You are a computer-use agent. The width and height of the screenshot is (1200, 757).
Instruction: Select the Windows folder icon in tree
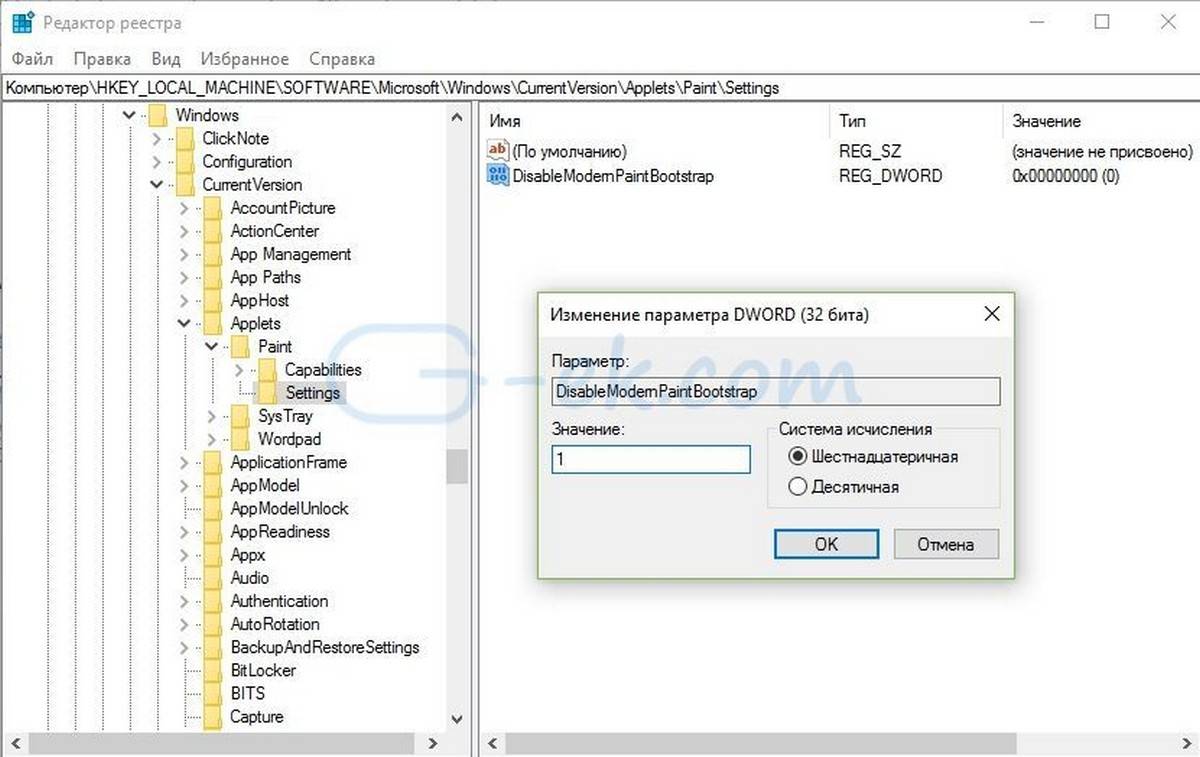click(157, 115)
